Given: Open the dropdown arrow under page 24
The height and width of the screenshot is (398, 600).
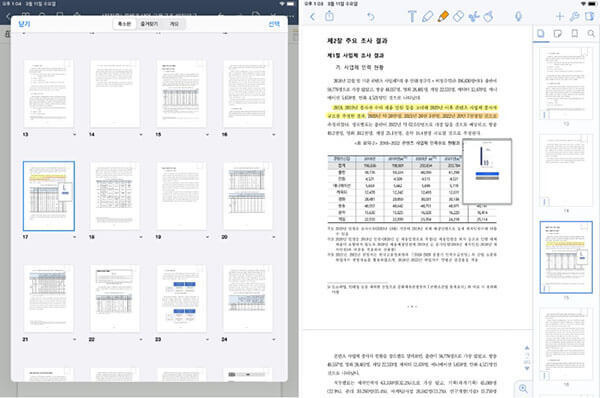Looking at the screenshot, I should point(274,339).
